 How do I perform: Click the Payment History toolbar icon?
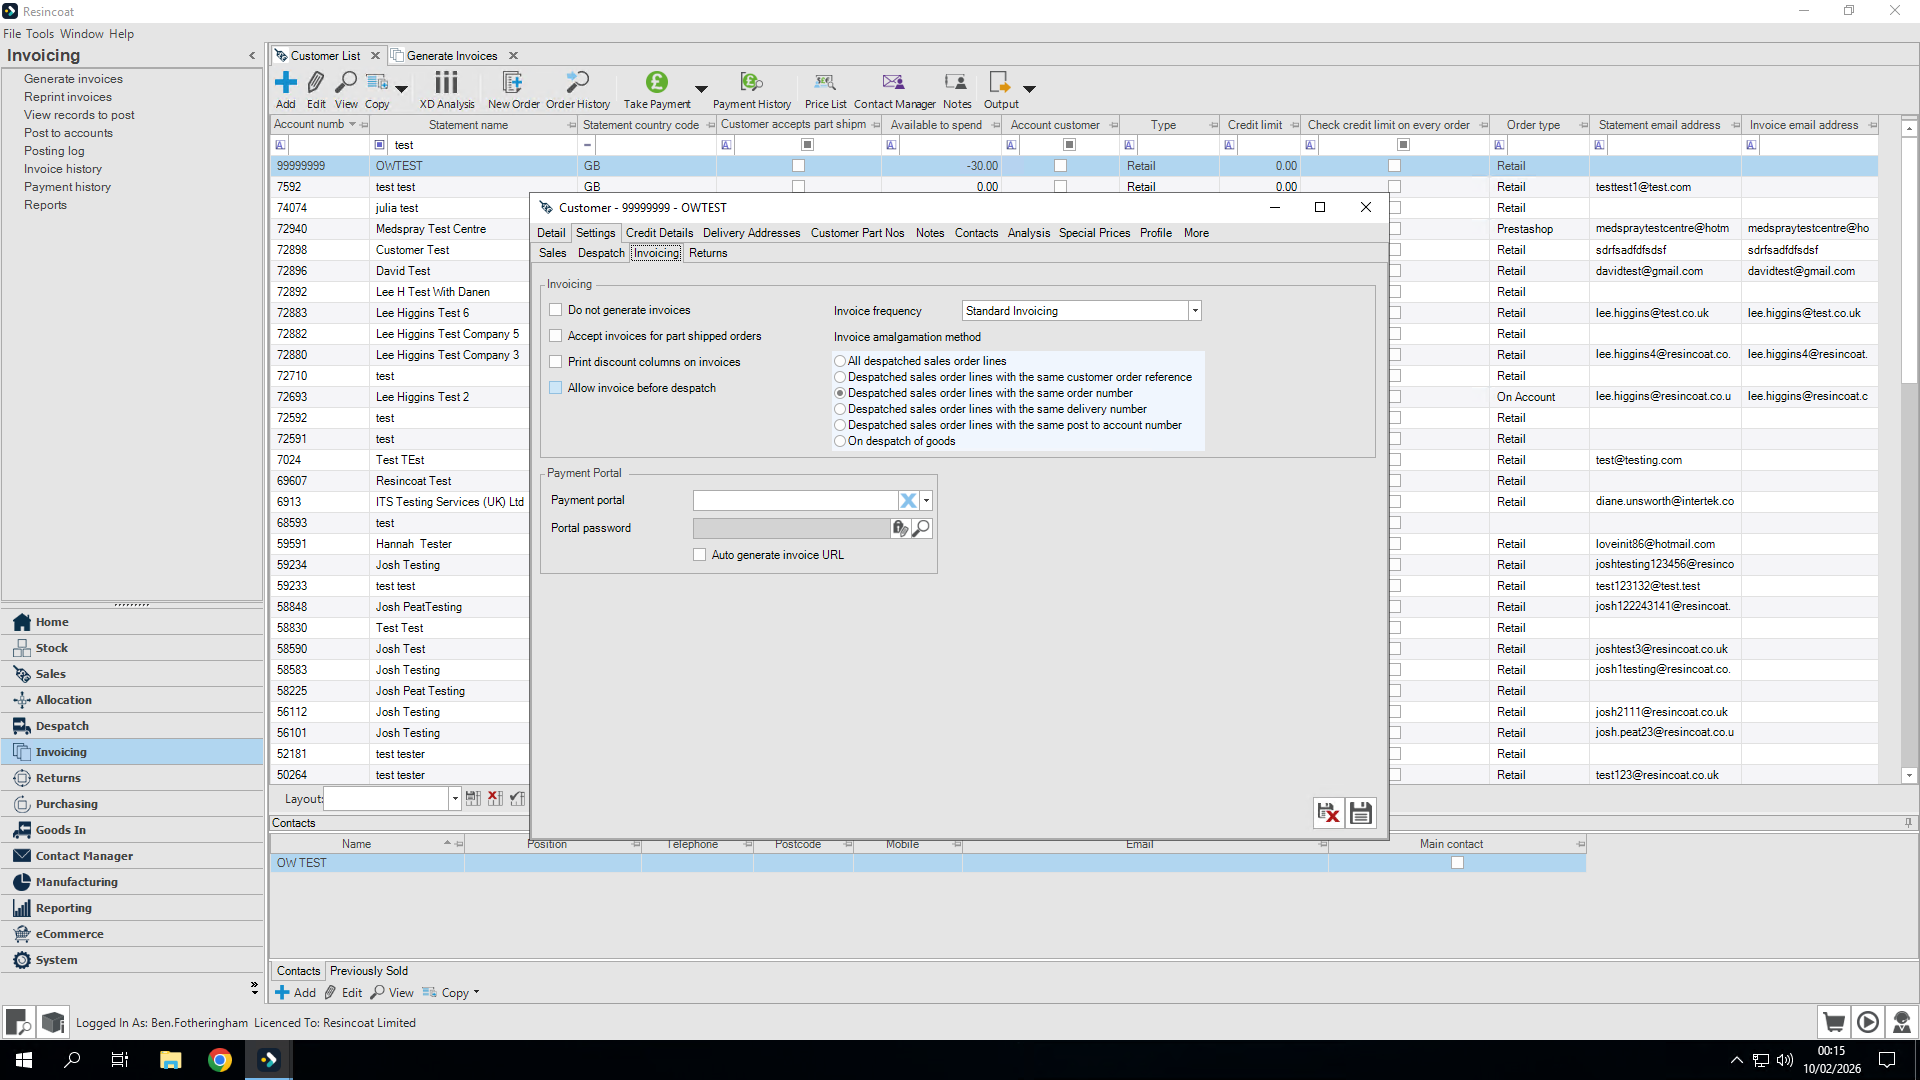751,83
